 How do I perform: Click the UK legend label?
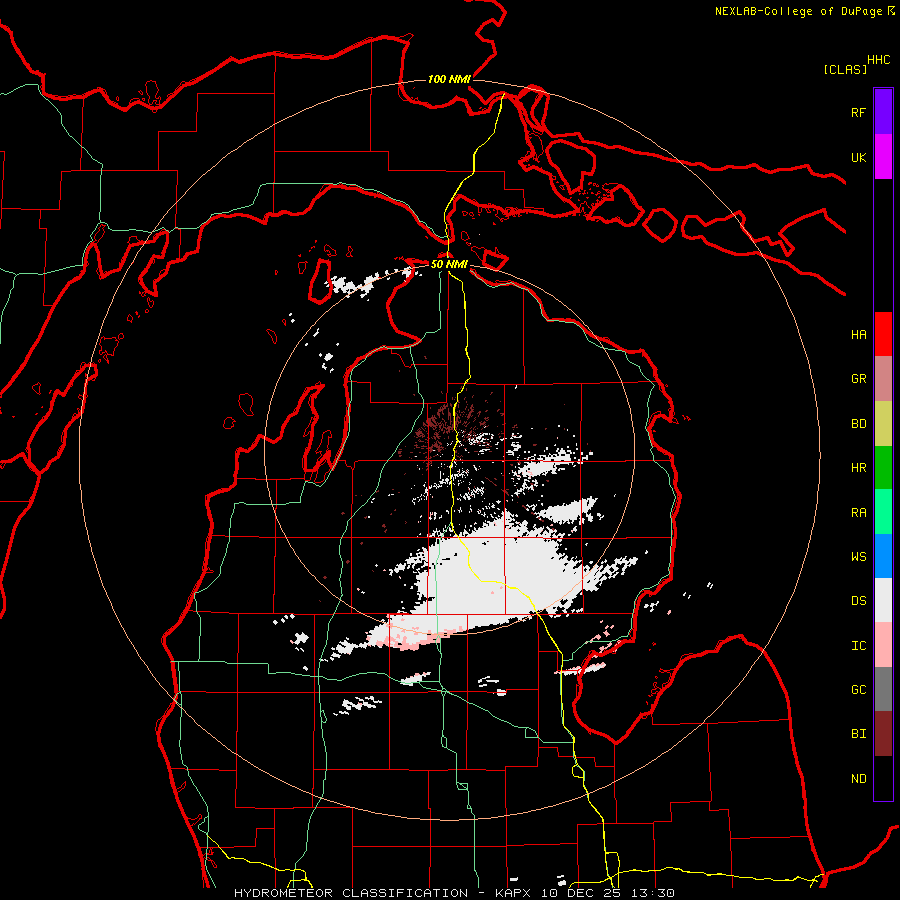[x=858, y=157]
